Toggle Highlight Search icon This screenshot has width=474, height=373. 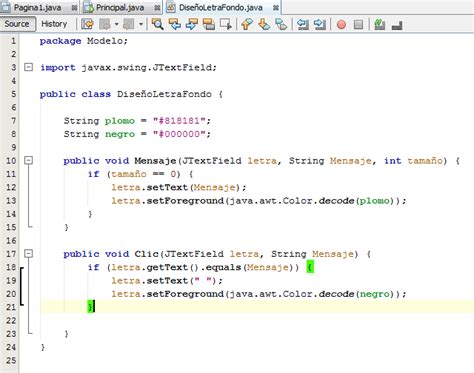(209, 24)
